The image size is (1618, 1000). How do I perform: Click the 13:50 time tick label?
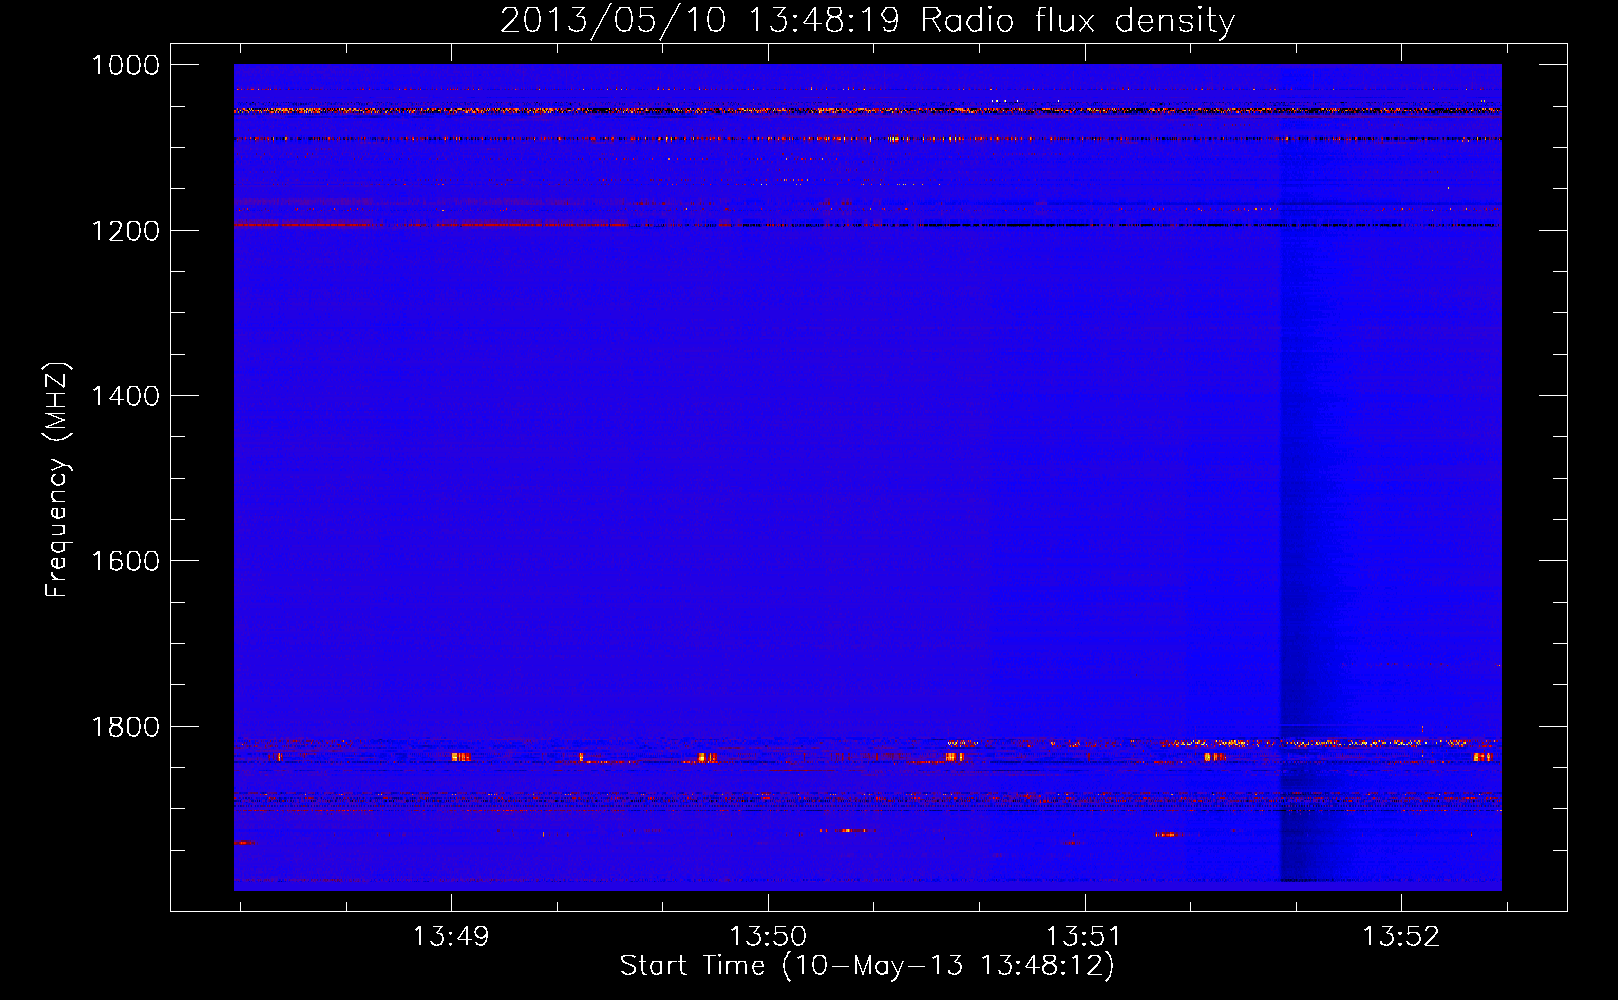768,936
